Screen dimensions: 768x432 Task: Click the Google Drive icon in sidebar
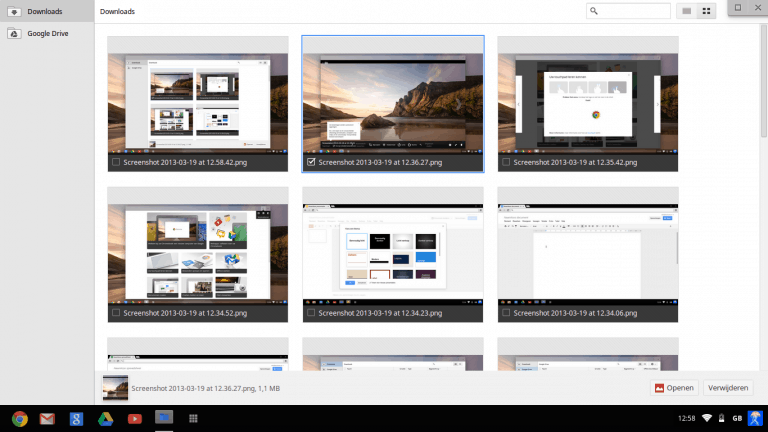click(14, 33)
